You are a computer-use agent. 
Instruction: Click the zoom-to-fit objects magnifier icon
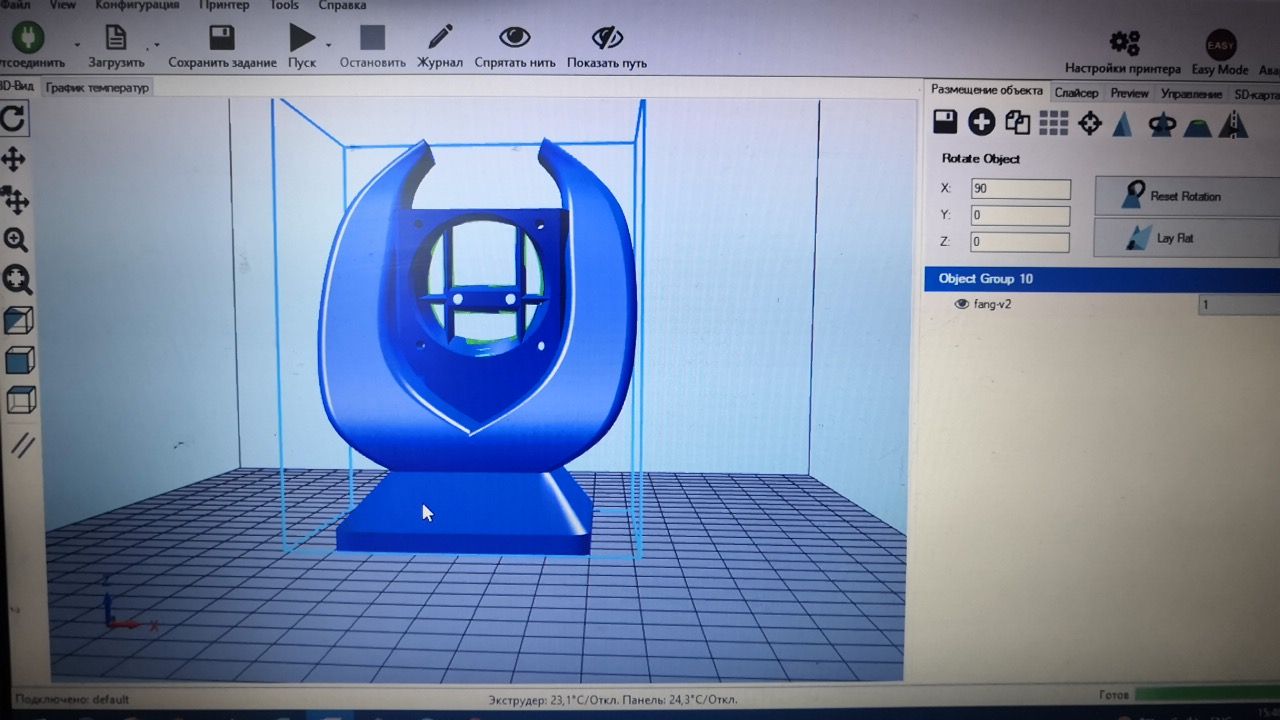pyautogui.click(x=17, y=279)
